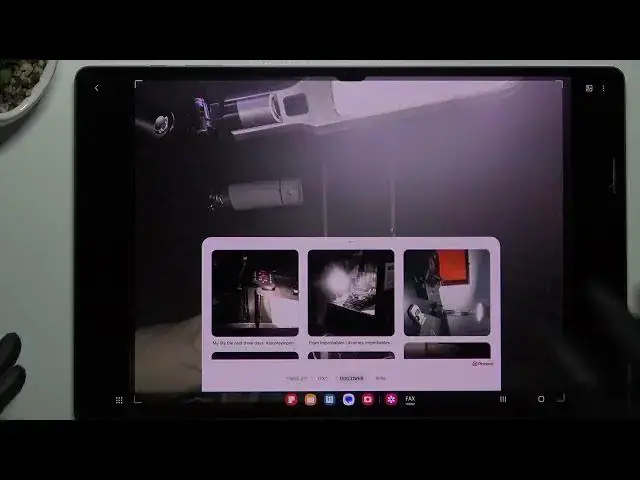Open the blue calendar app in the taskbar
Image resolution: width=640 pixels, height=480 pixels.
[x=329, y=400]
